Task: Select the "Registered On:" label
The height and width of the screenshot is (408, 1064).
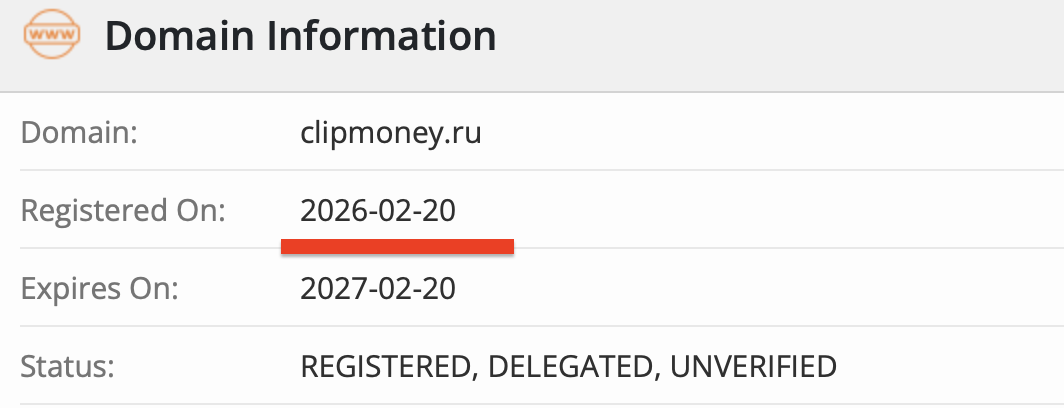Action: [124, 211]
